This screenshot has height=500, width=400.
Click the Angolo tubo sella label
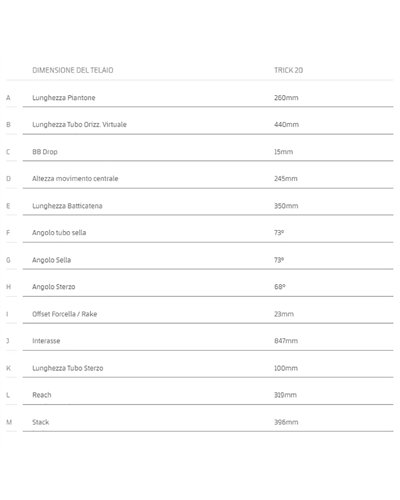pyautogui.click(x=59, y=233)
